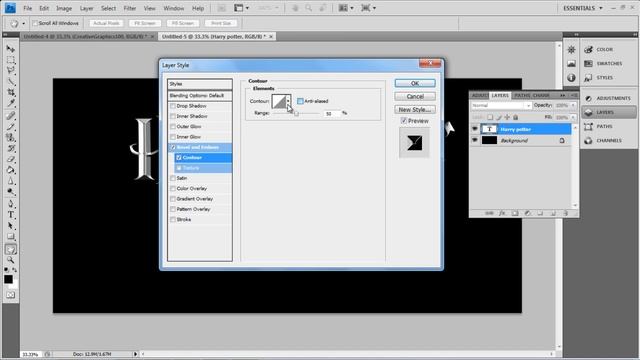Click the lock all layer icon

pos(516,118)
